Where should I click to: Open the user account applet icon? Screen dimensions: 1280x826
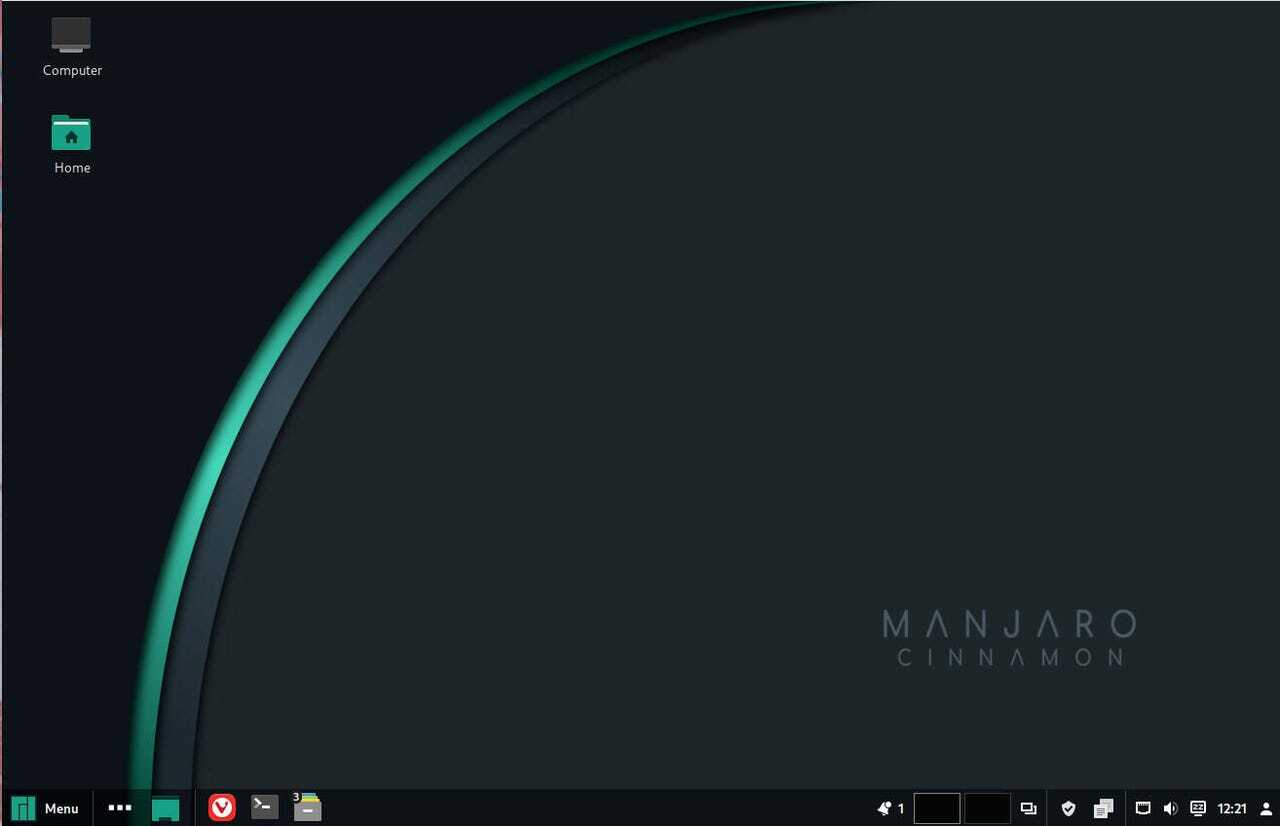[x=1266, y=808]
